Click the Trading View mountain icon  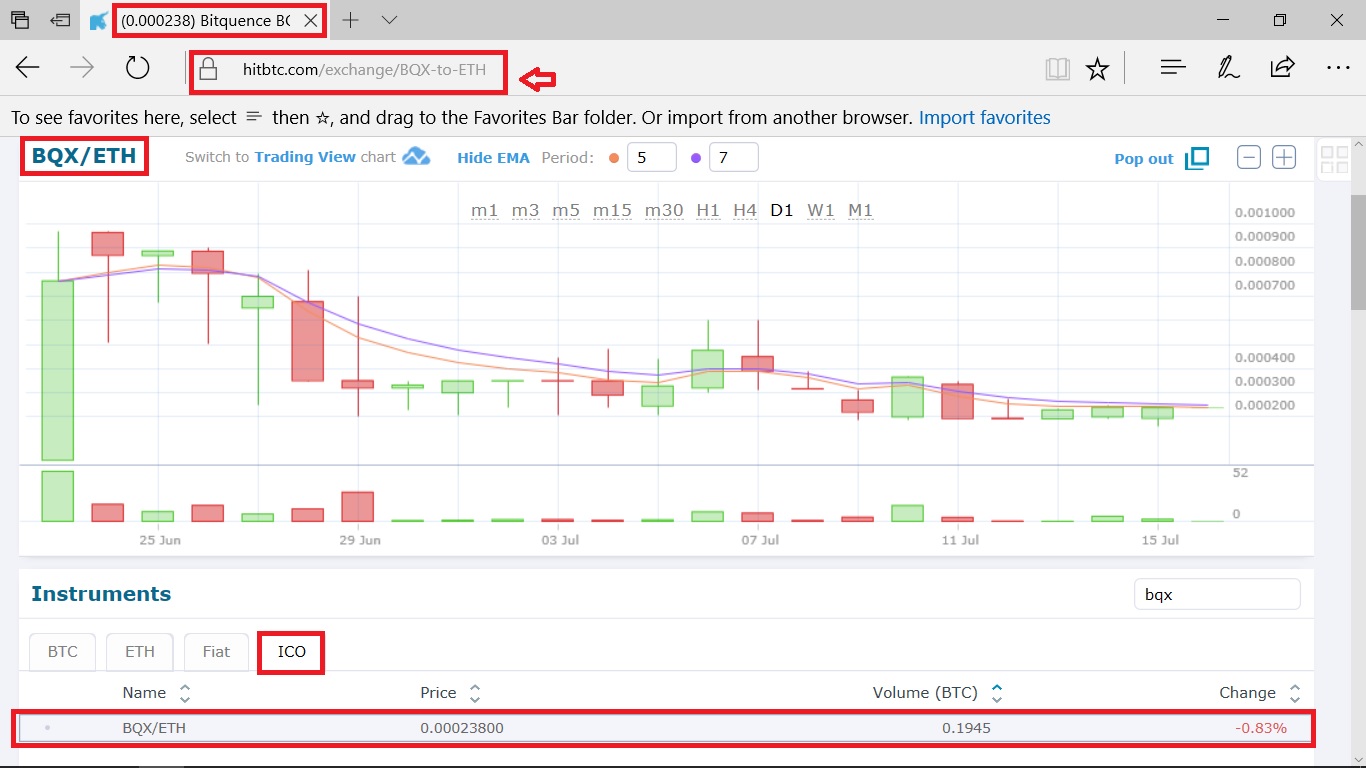tap(416, 157)
